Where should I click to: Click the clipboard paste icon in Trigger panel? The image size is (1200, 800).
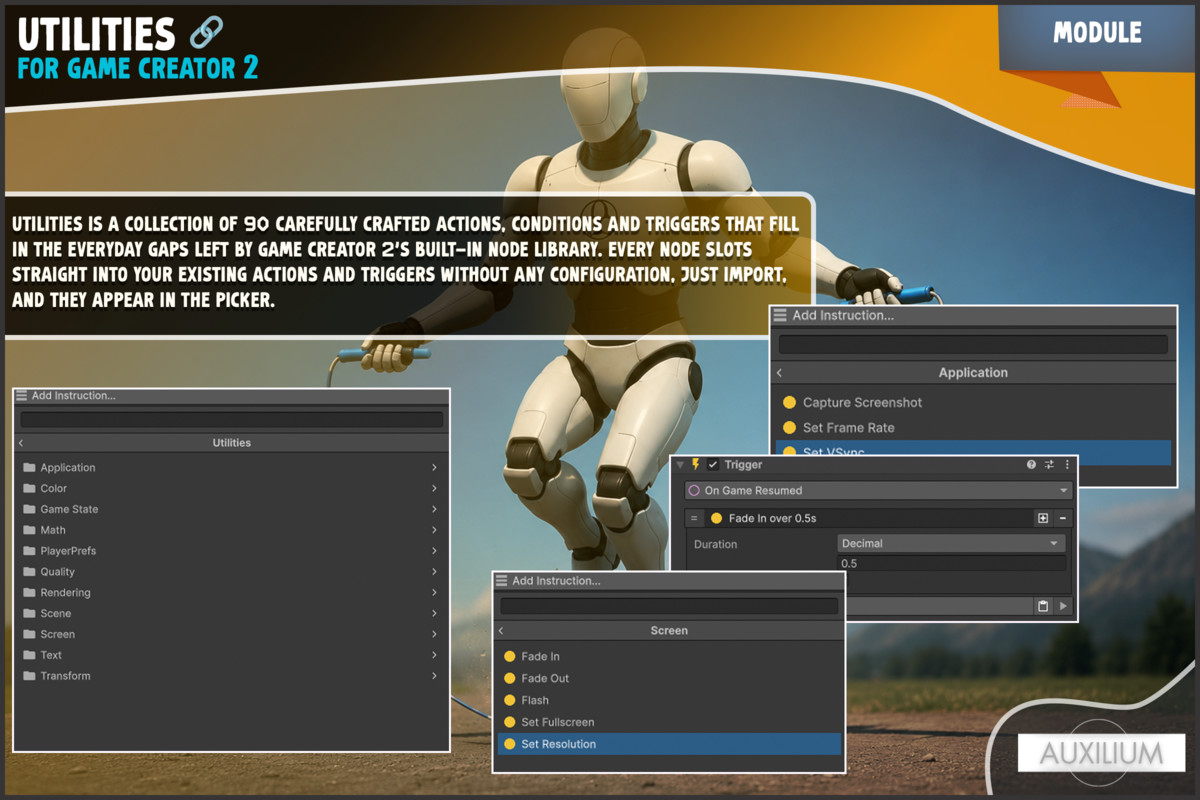tap(1042, 606)
